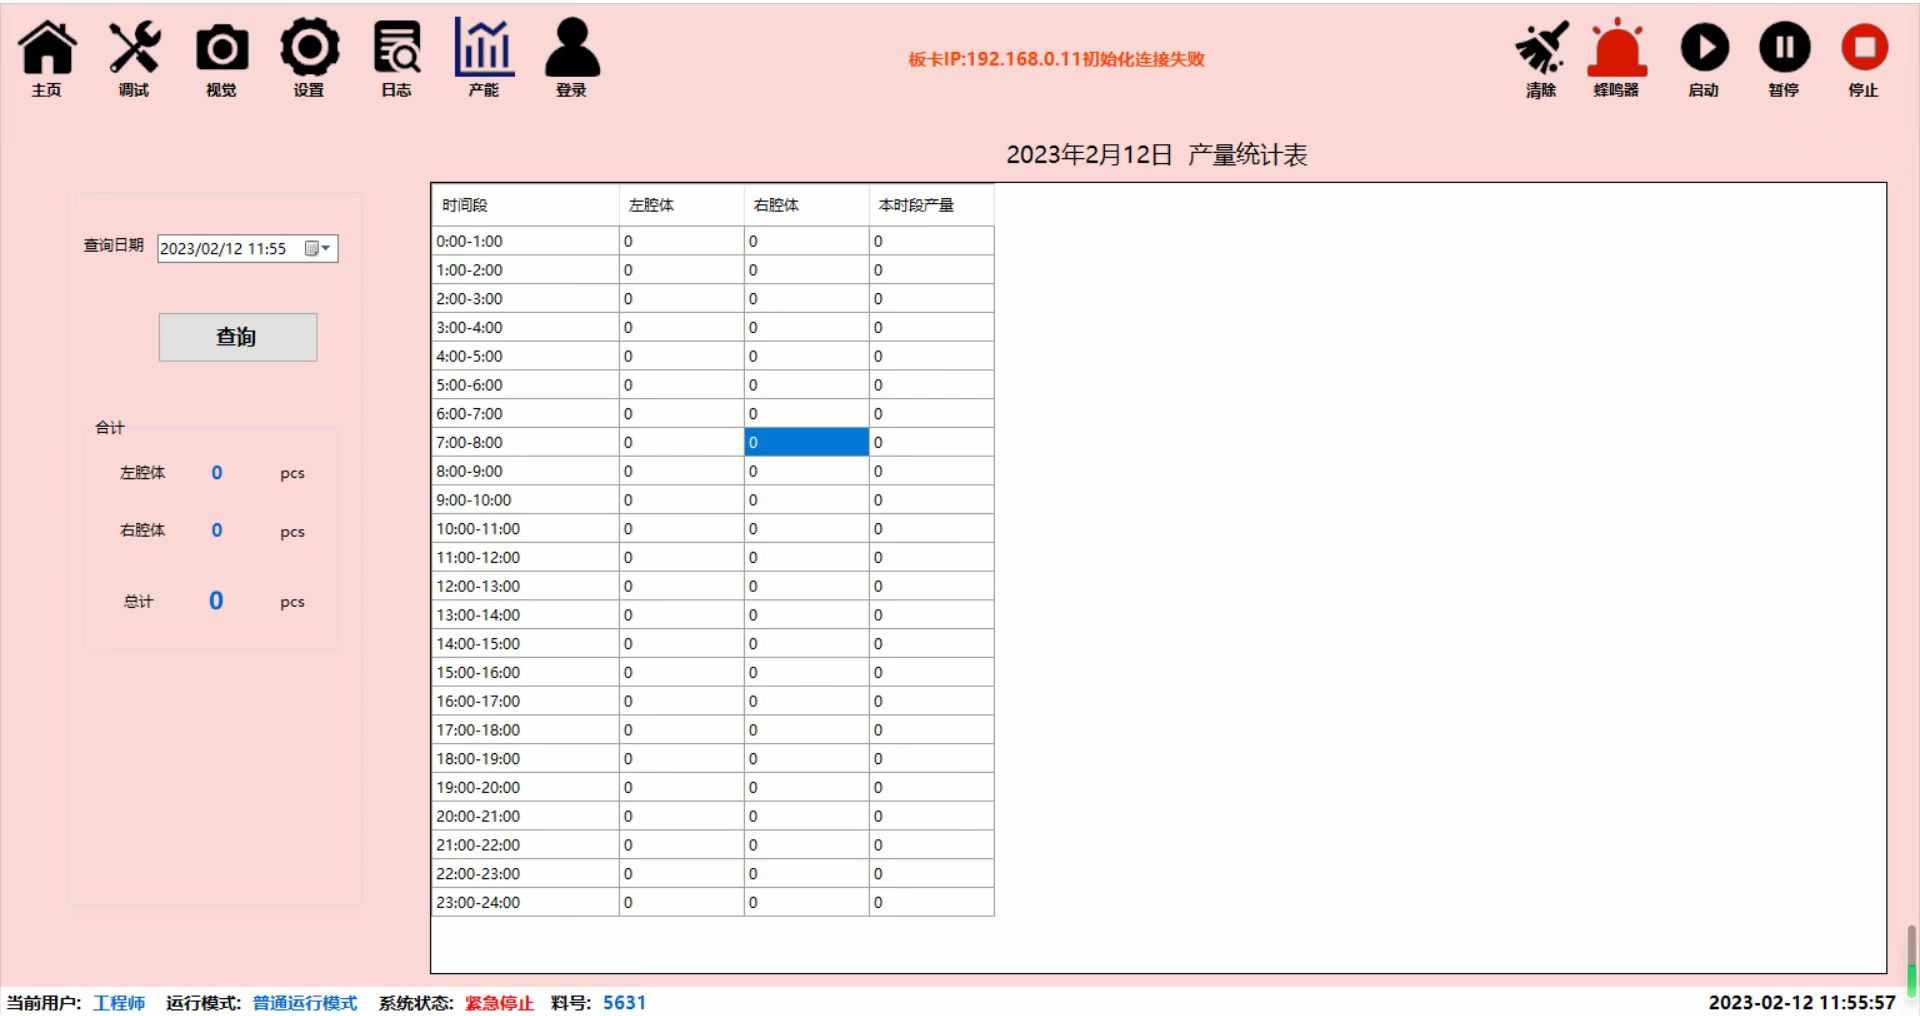Select the 3:00-4:00 time slot cell
Image resolution: width=1920 pixels, height=1016 pixels.
[525, 327]
